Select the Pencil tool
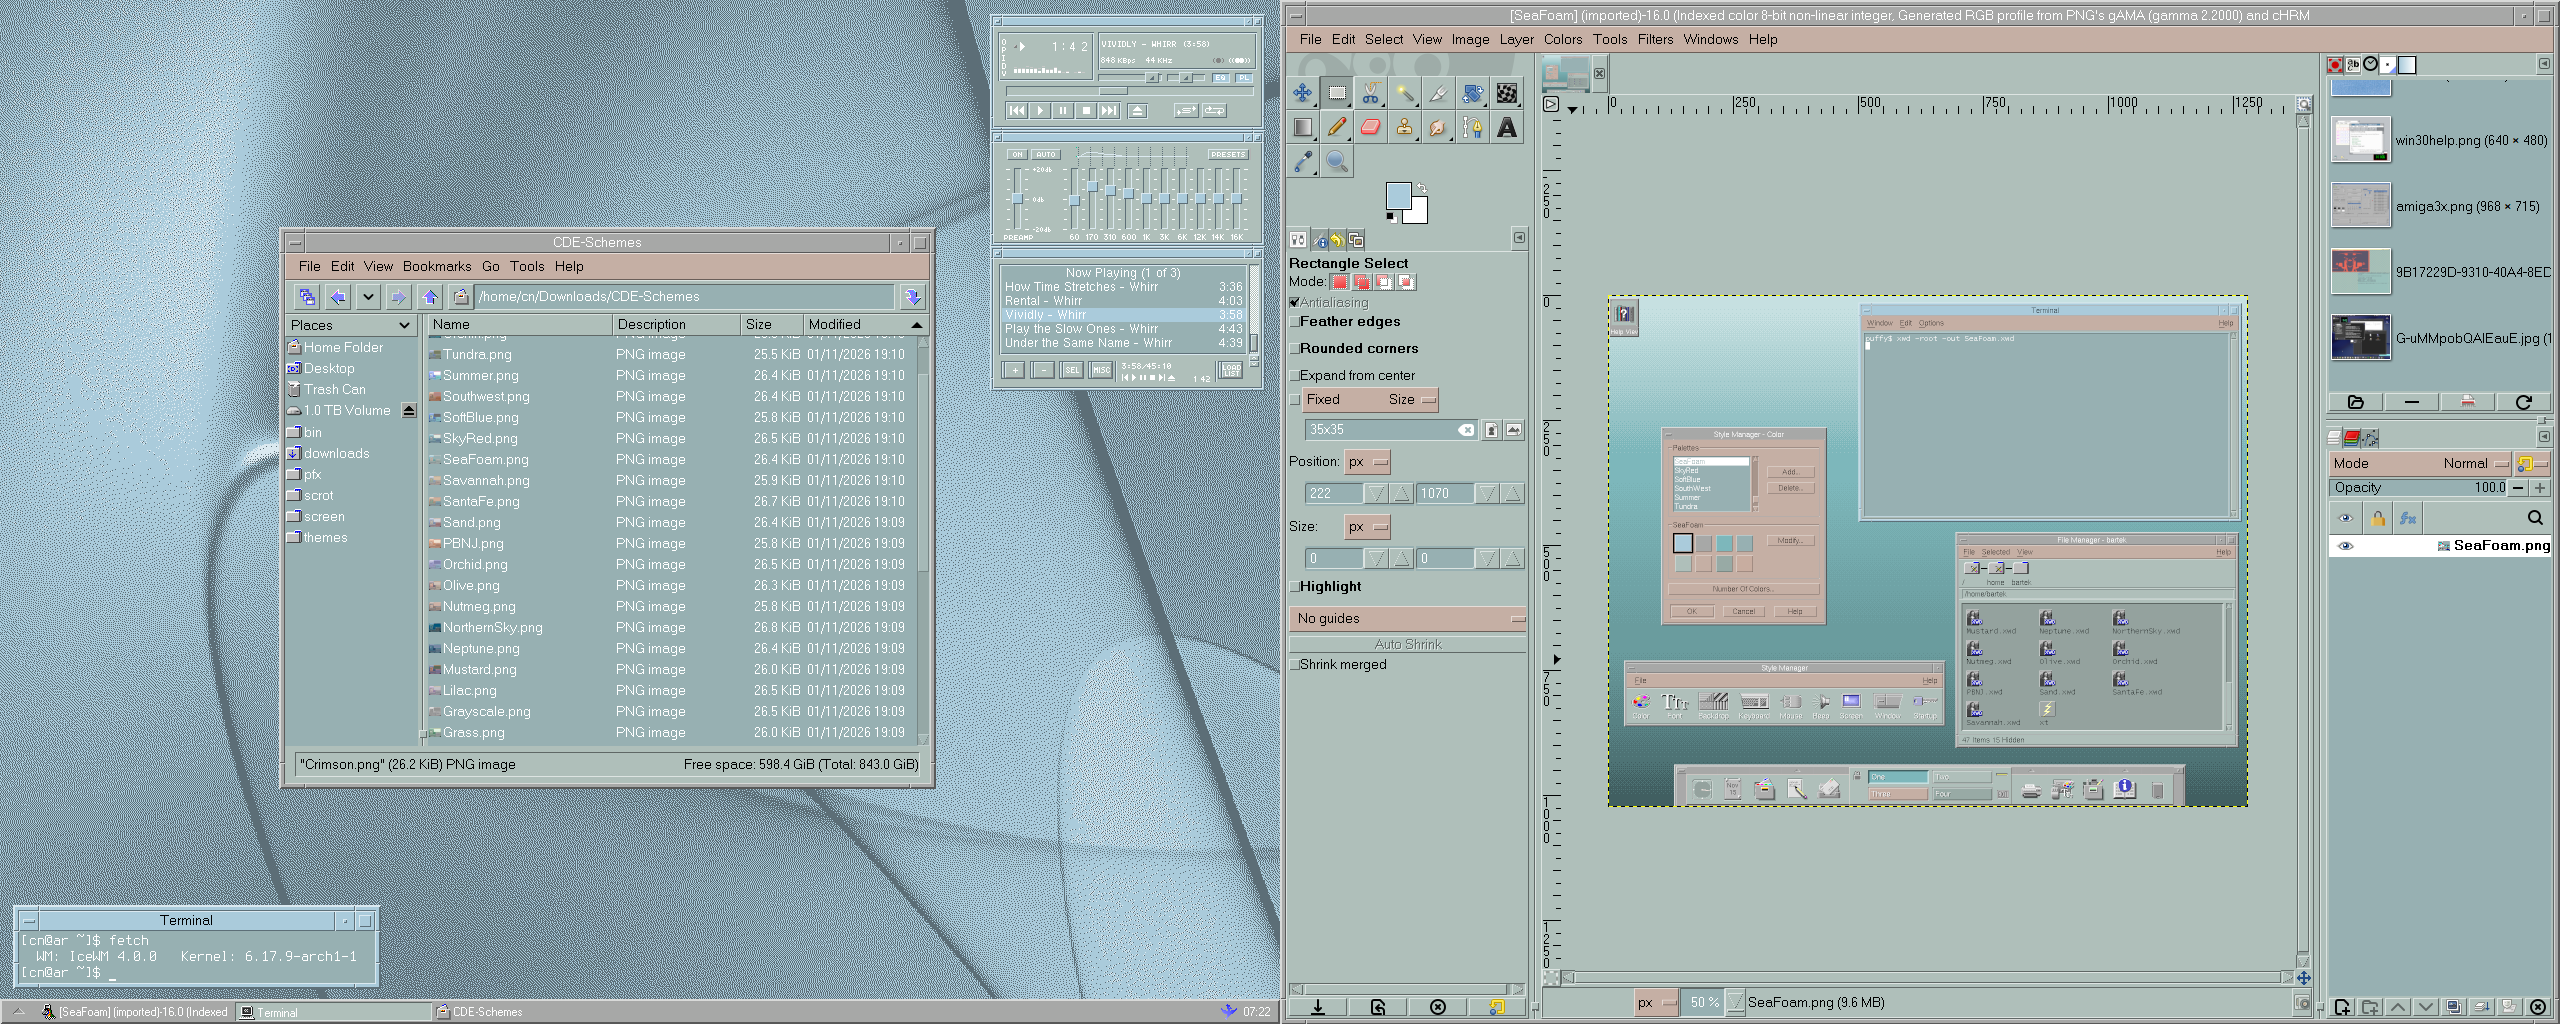Screen dimensions: 2560x1024 click(x=1336, y=127)
